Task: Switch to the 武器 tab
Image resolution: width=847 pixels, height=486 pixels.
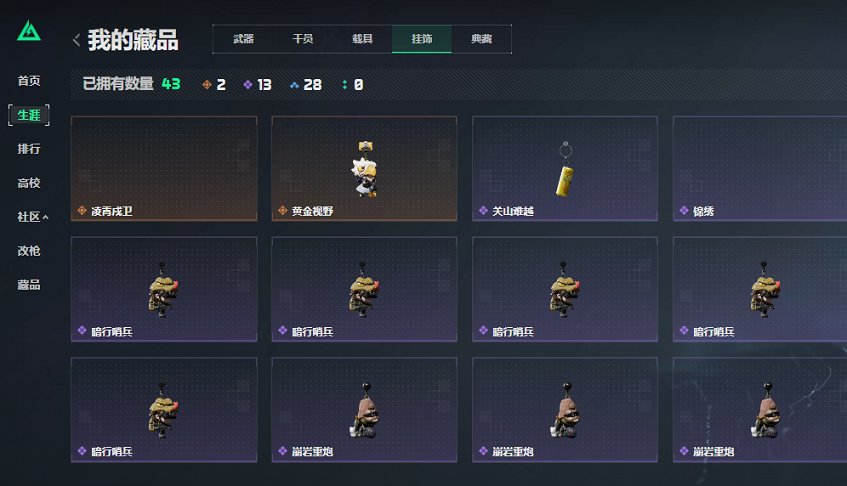Action: [x=243, y=39]
